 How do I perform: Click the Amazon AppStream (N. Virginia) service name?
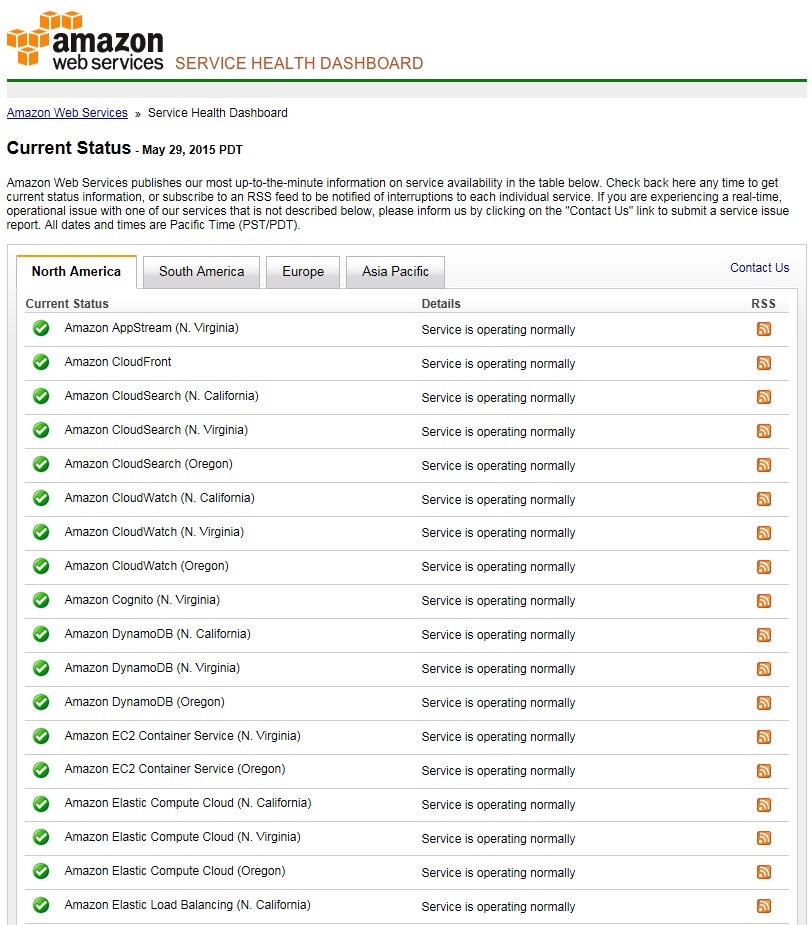pyautogui.click(x=152, y=328)
